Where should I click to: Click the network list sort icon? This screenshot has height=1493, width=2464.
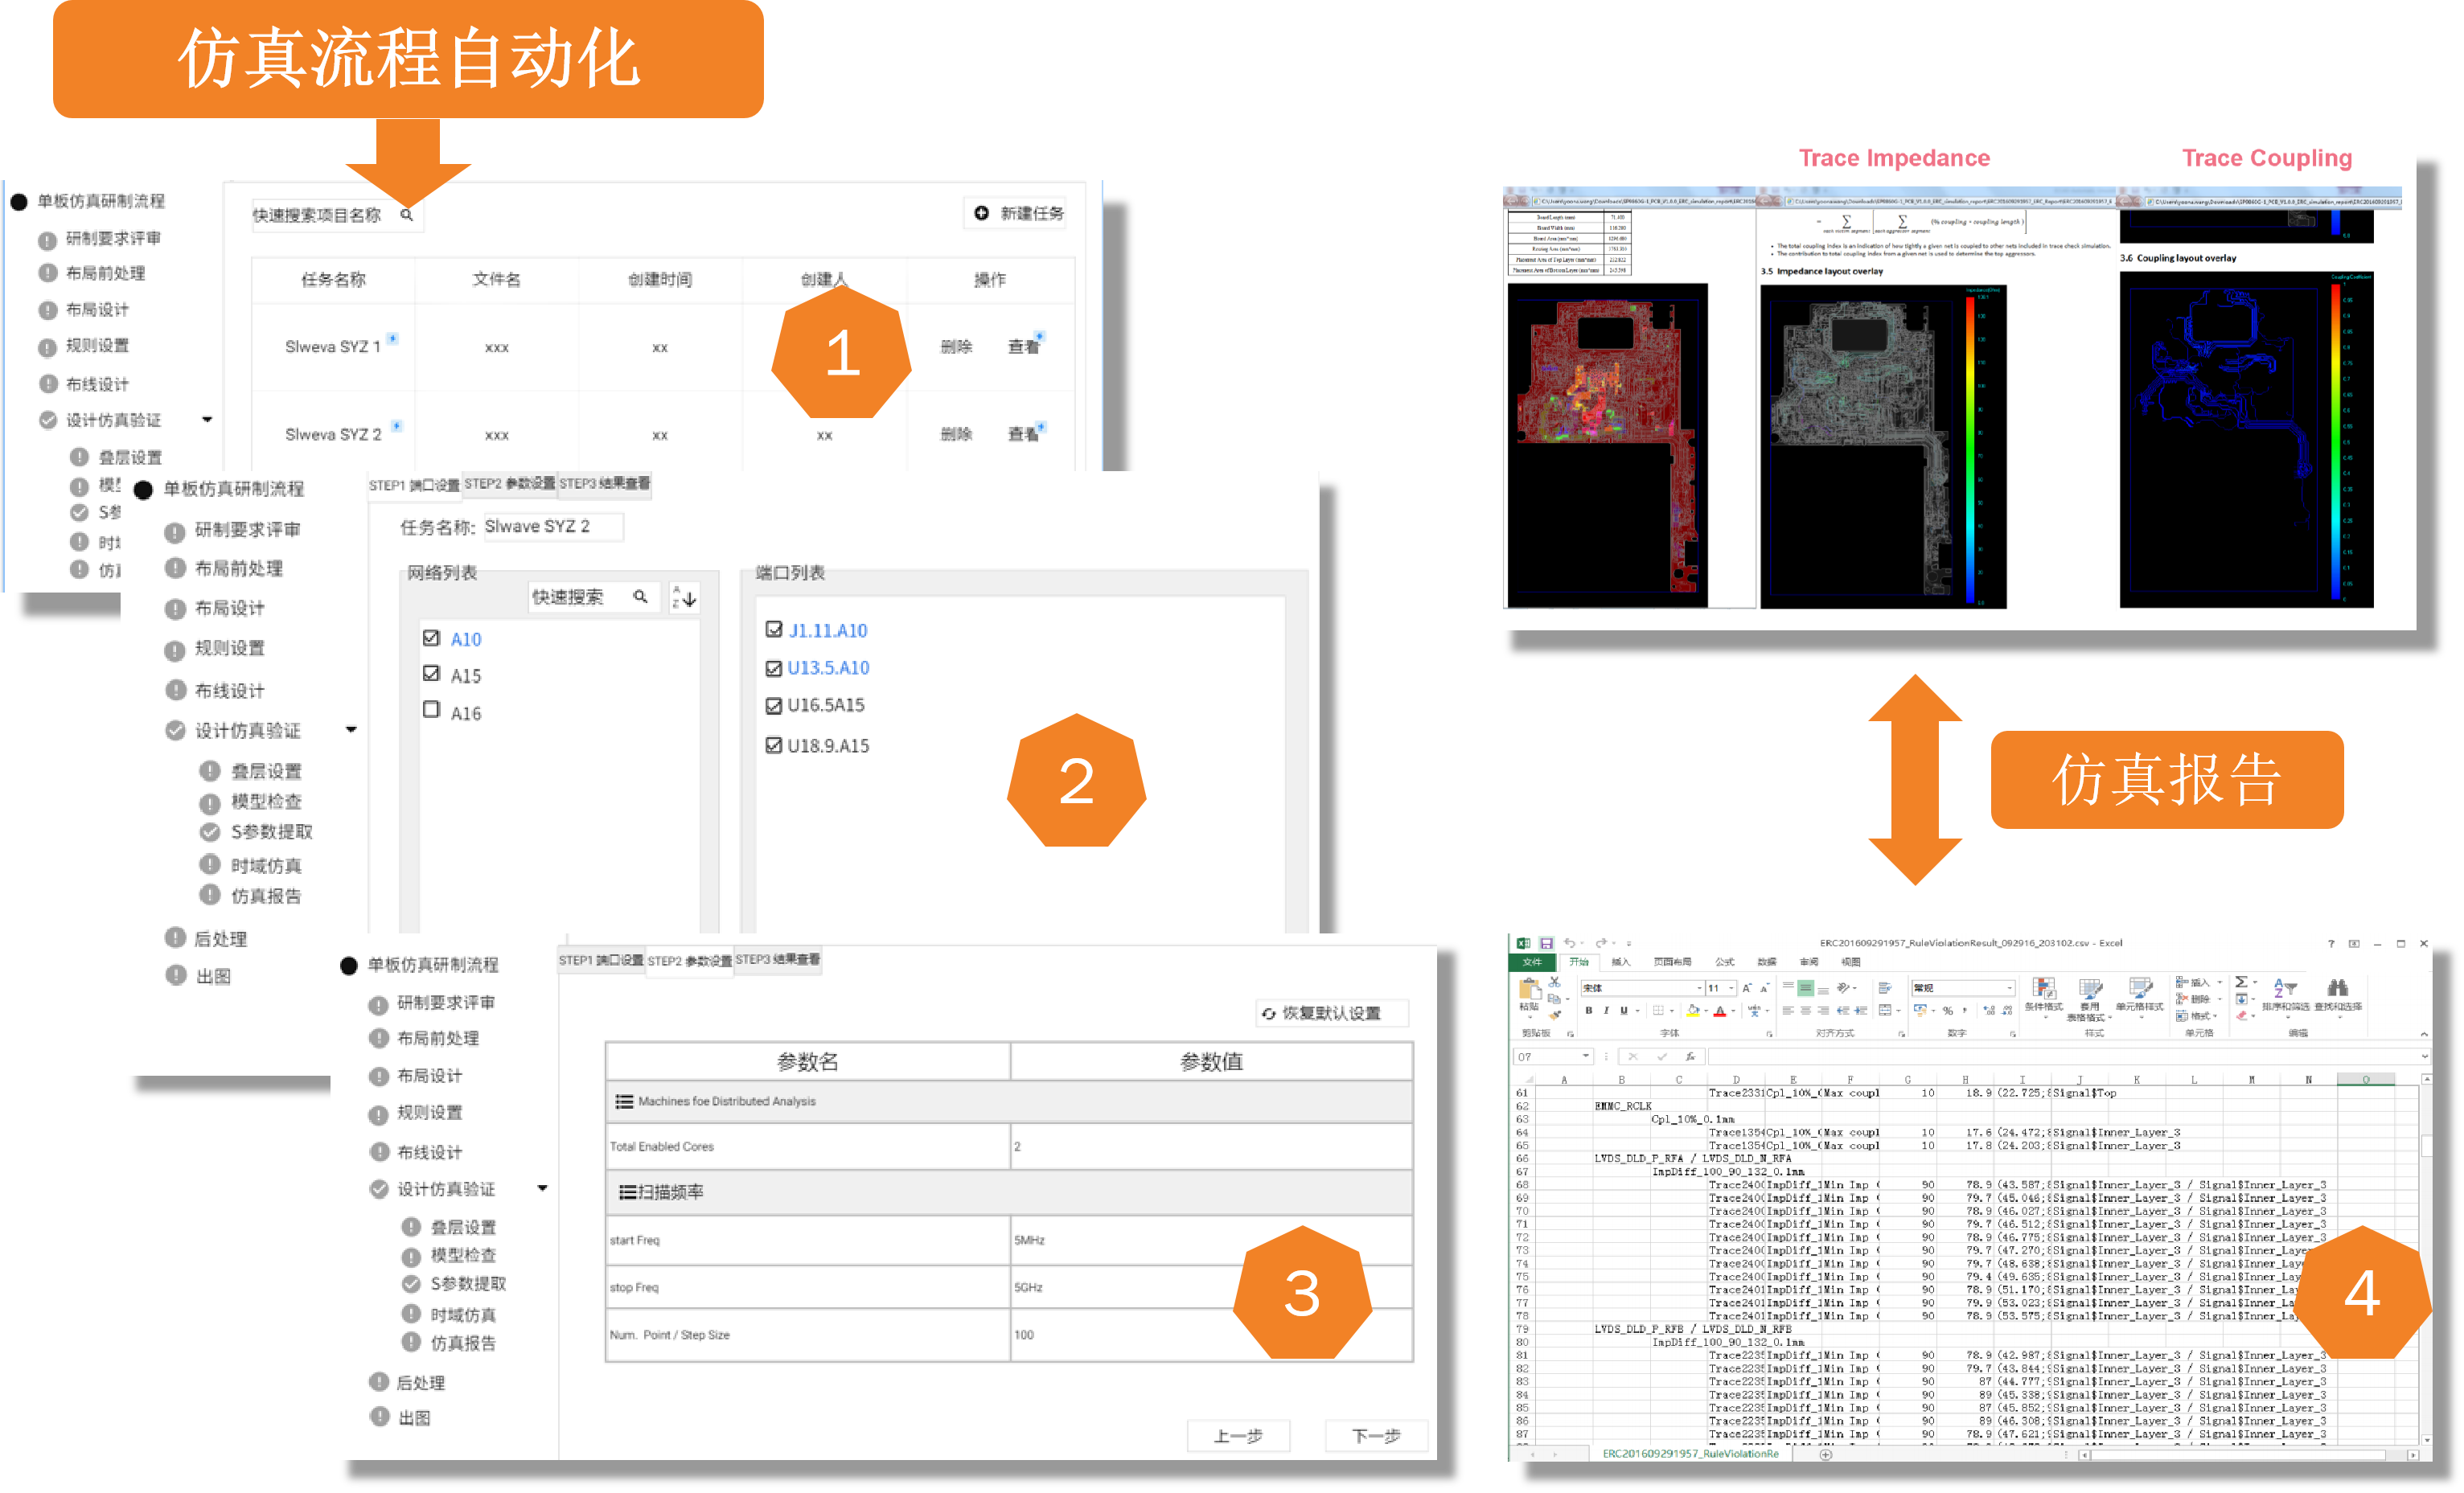tap(684, 597)
